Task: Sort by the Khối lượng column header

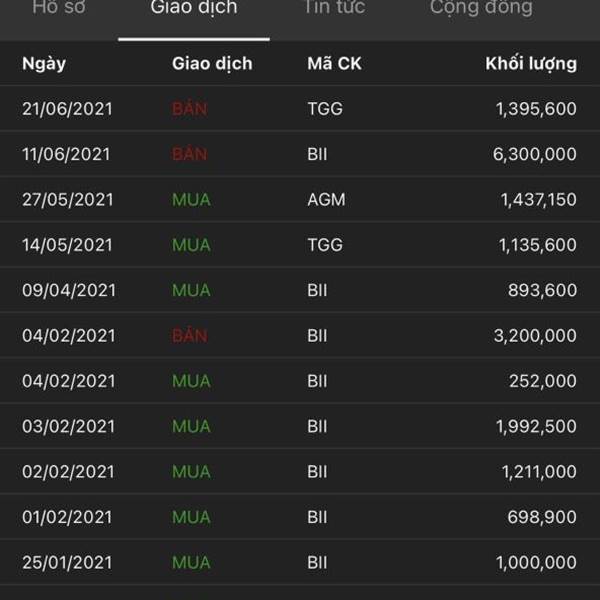Action: (531, 64)
